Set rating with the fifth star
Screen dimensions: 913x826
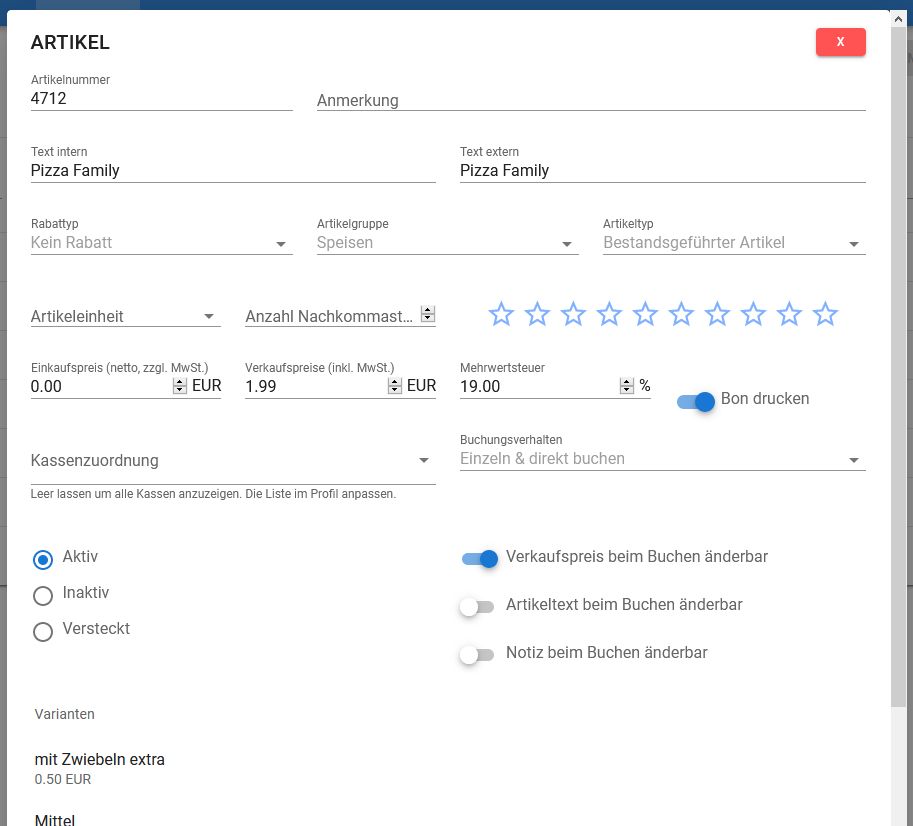[x=645, y=315]
